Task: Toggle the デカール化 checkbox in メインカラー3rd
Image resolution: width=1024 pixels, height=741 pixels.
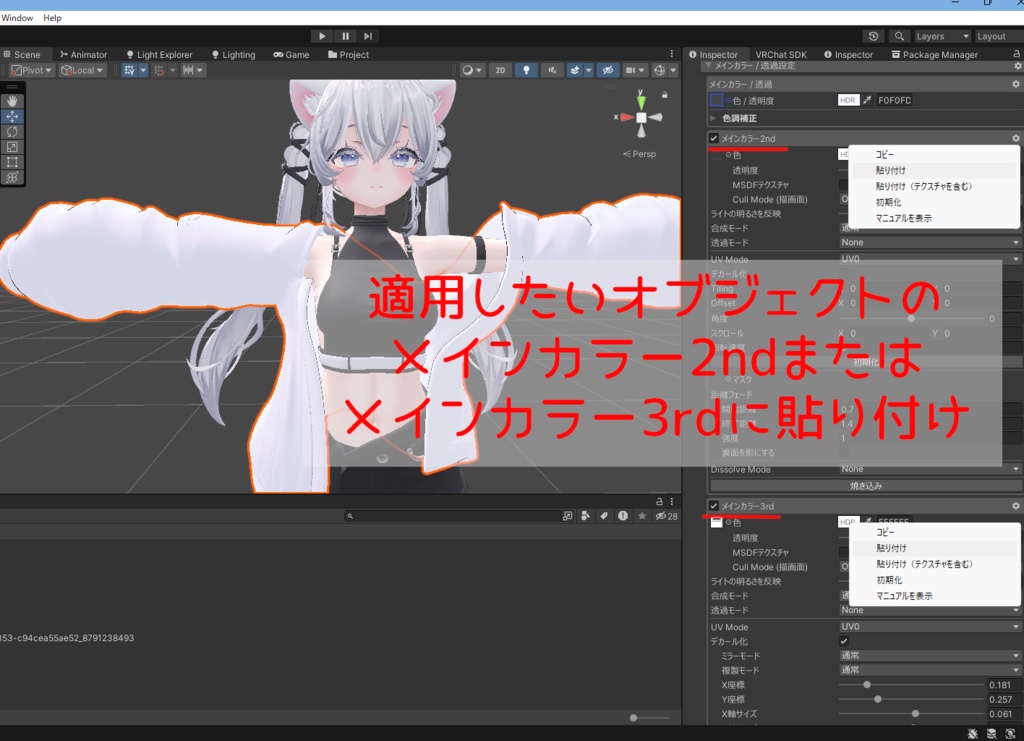Action: pos(844,641)
